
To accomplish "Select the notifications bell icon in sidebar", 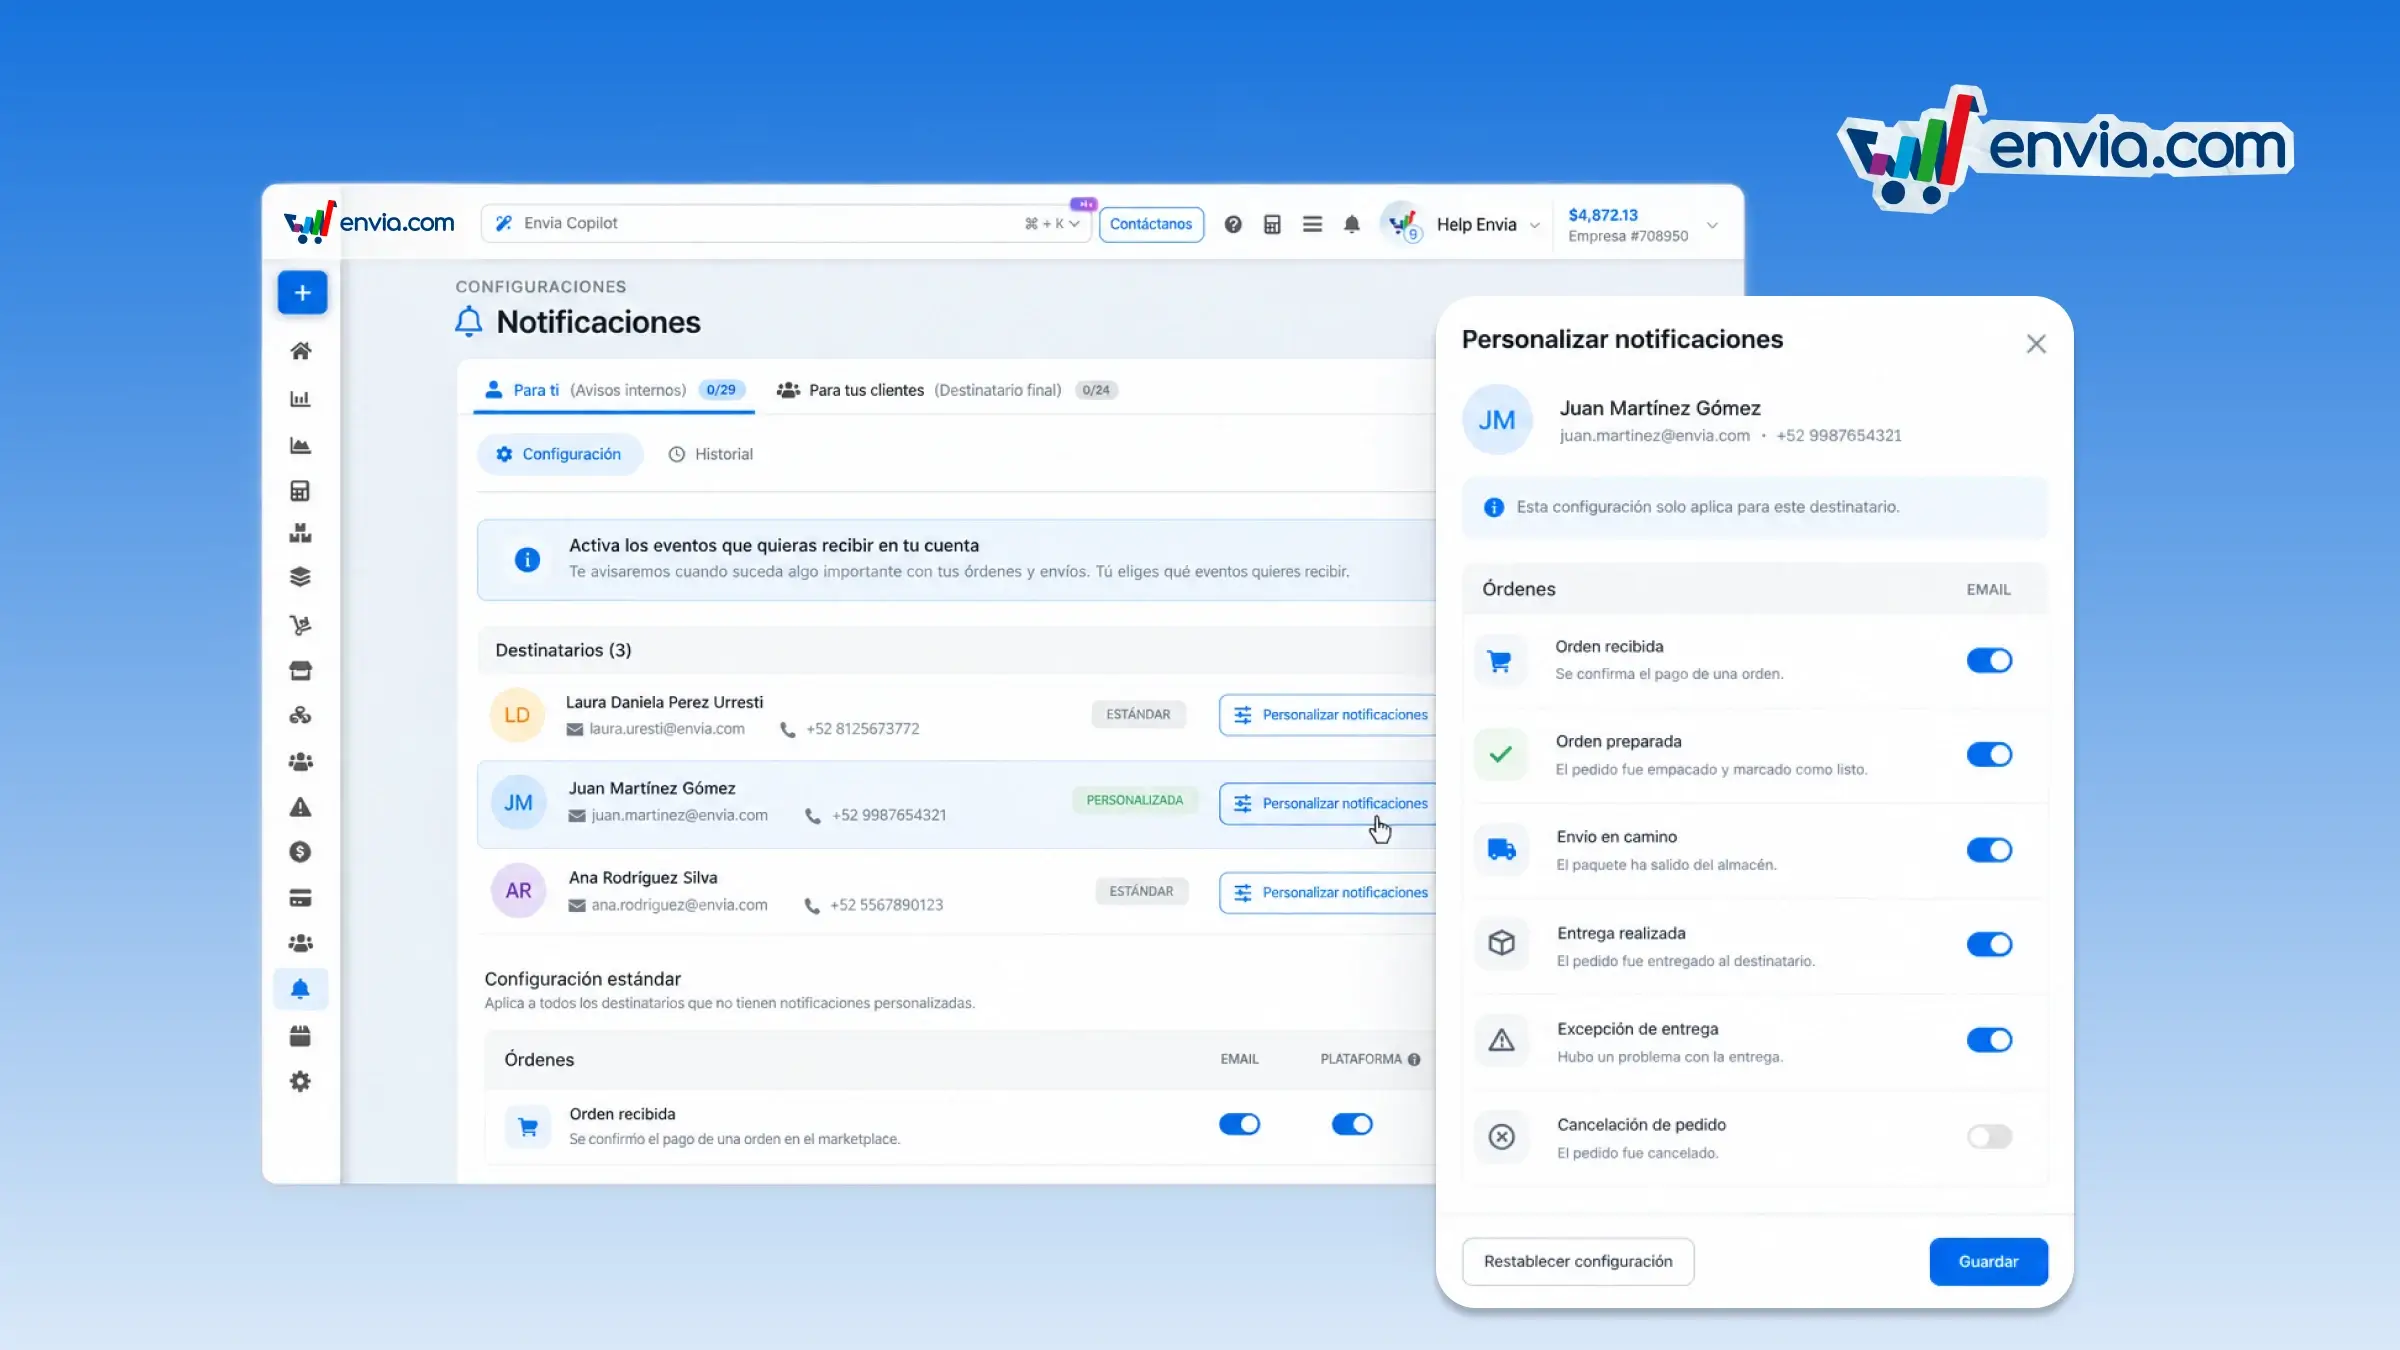I will point(300,989).
